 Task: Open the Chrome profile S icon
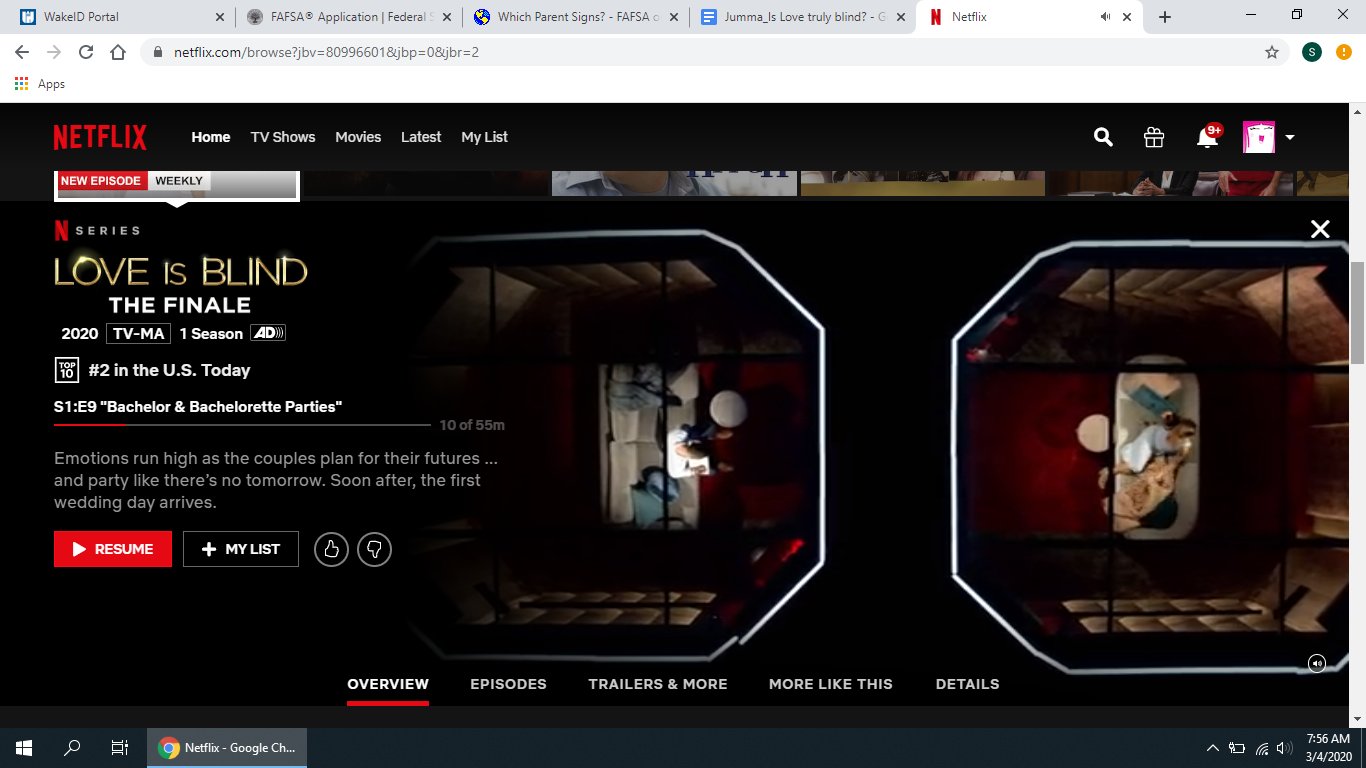(1312, 52)
